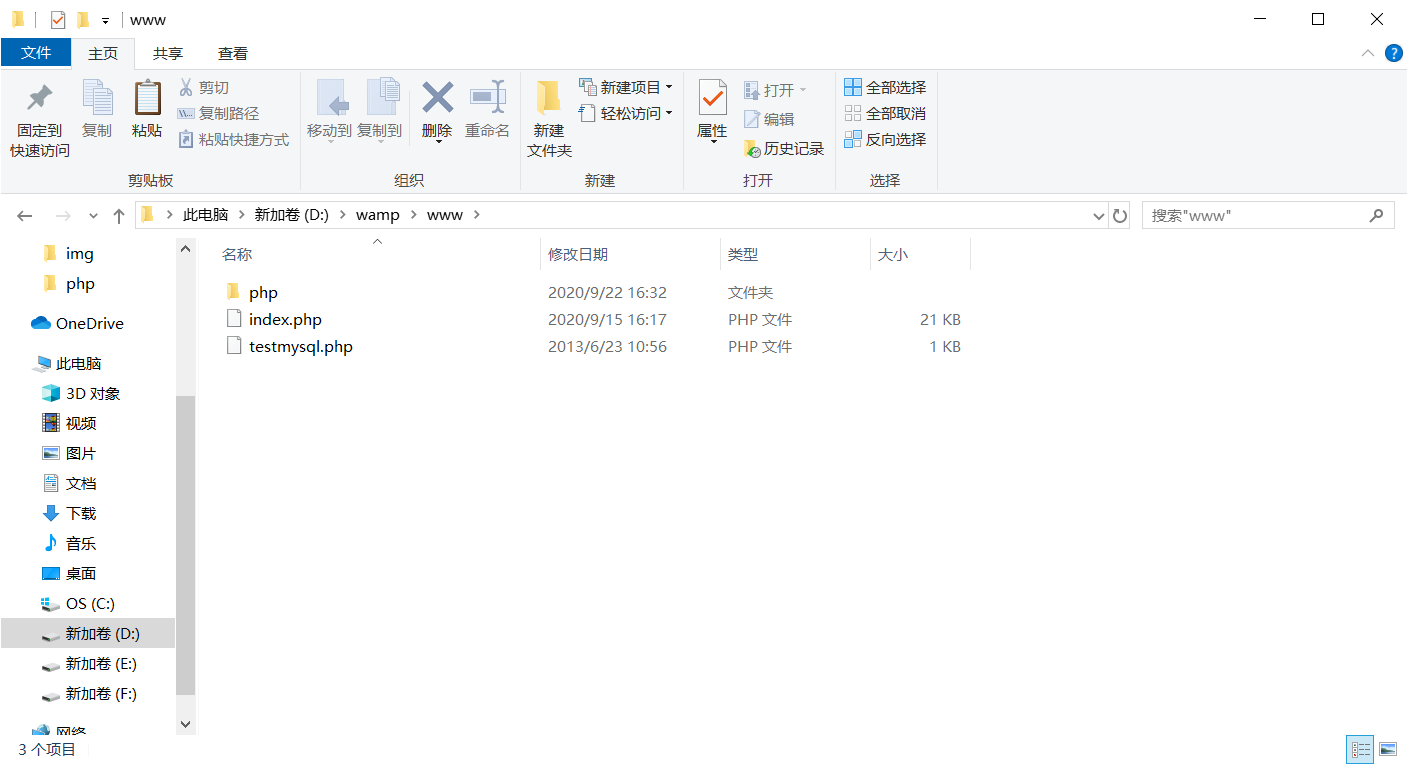Open Properties (属性) checkmark icon
1408x765 pixels.
(x=713, y=98)
